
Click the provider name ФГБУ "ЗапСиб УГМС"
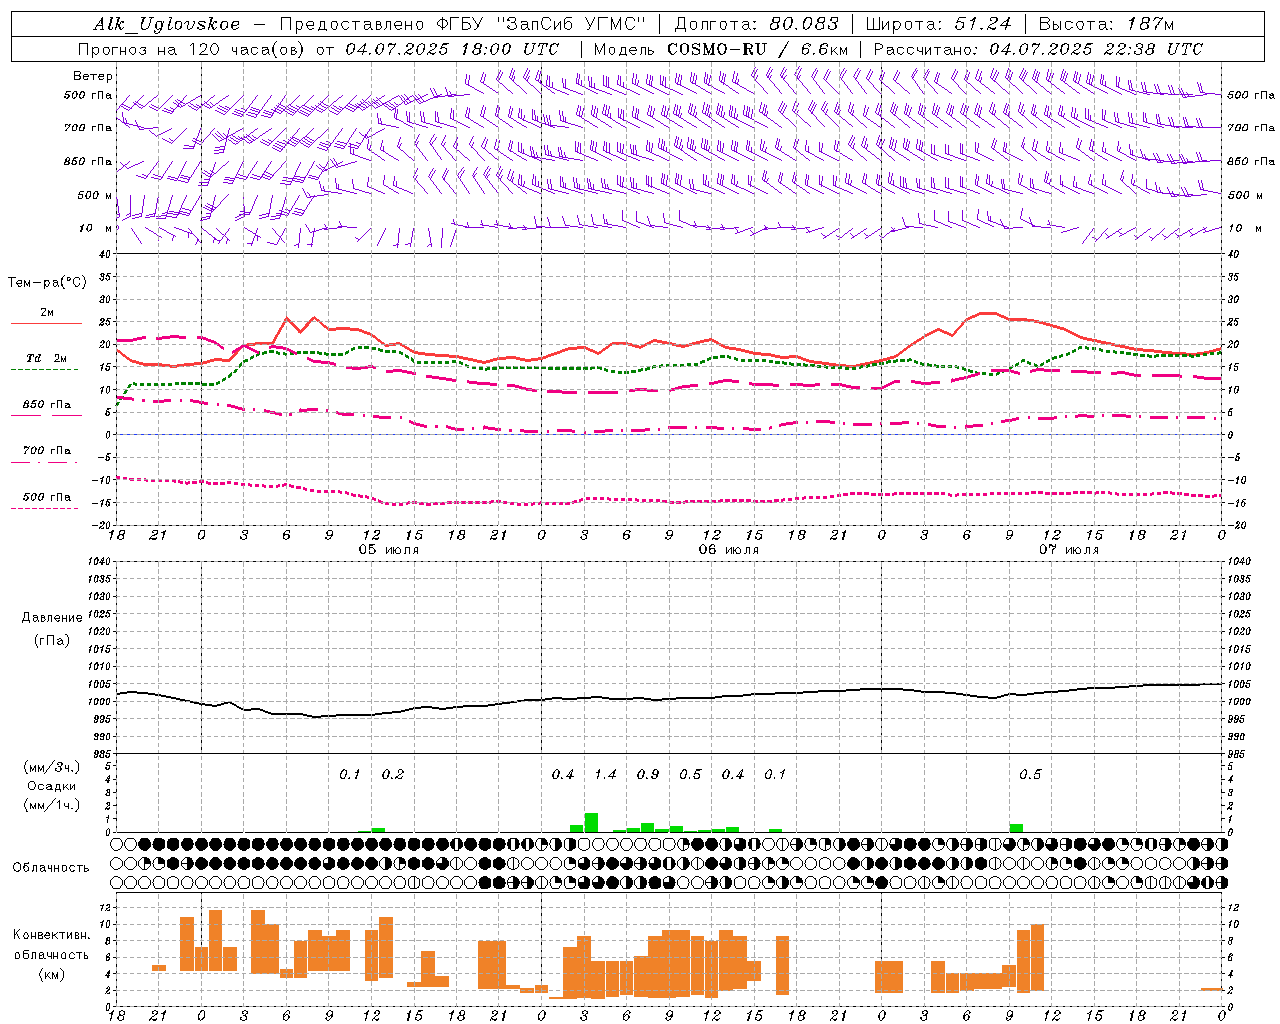542,24
